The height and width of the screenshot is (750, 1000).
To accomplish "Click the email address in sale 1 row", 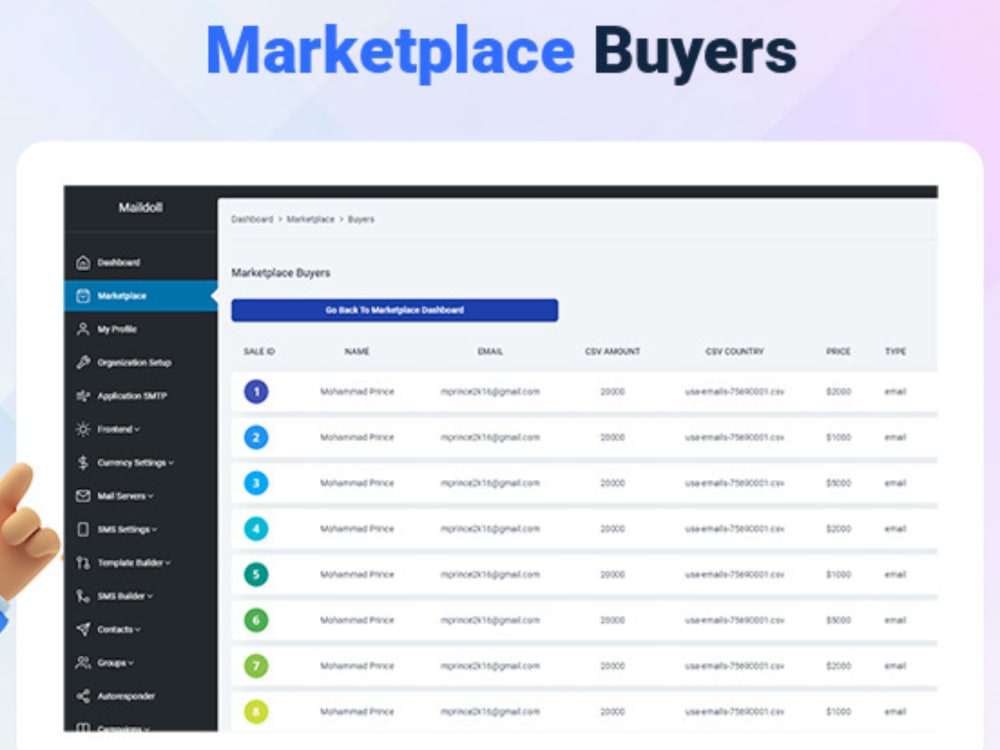I will [x=490, y=392].
